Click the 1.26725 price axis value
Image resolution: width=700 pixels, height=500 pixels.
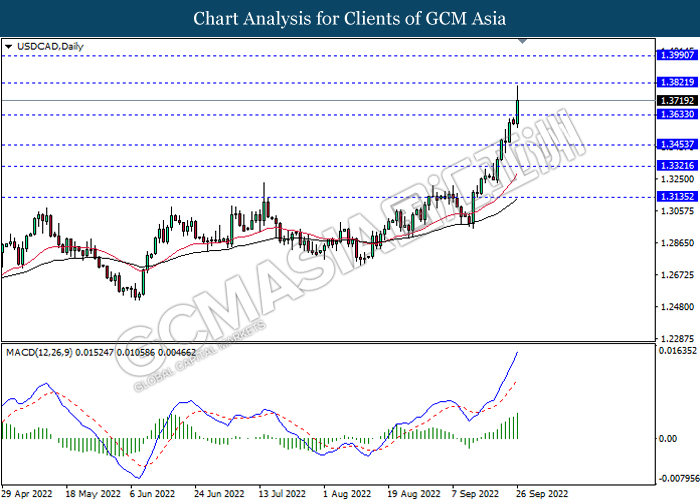click(x=677, y=275)
